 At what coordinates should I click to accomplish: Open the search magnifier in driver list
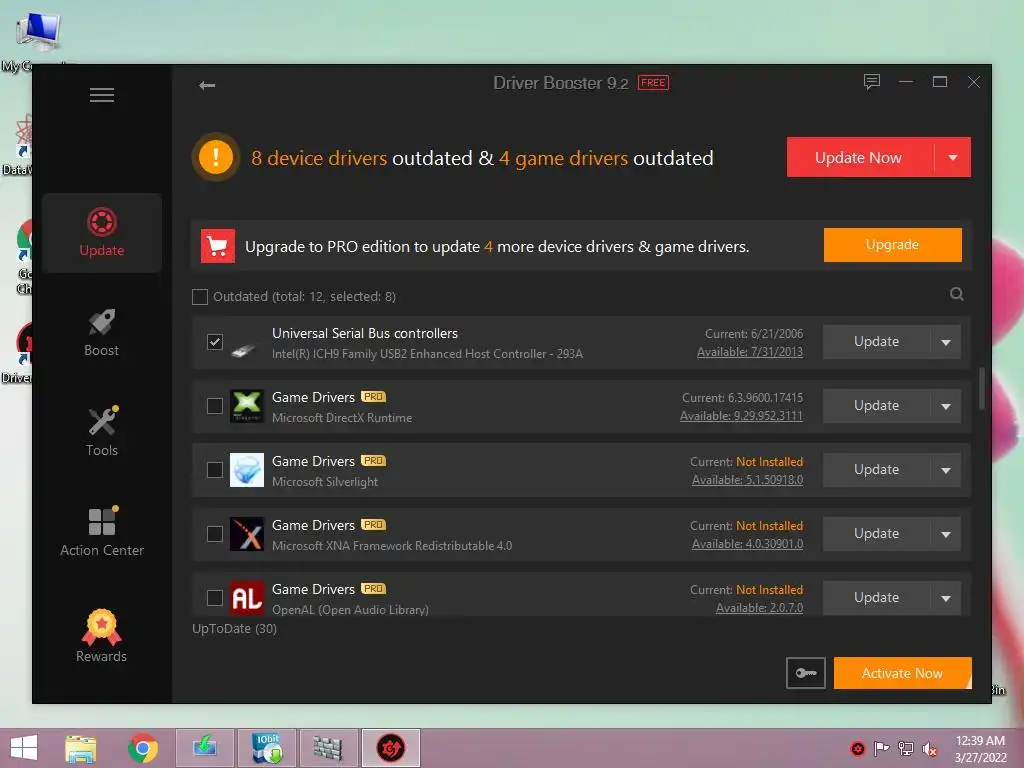[957, 294]
